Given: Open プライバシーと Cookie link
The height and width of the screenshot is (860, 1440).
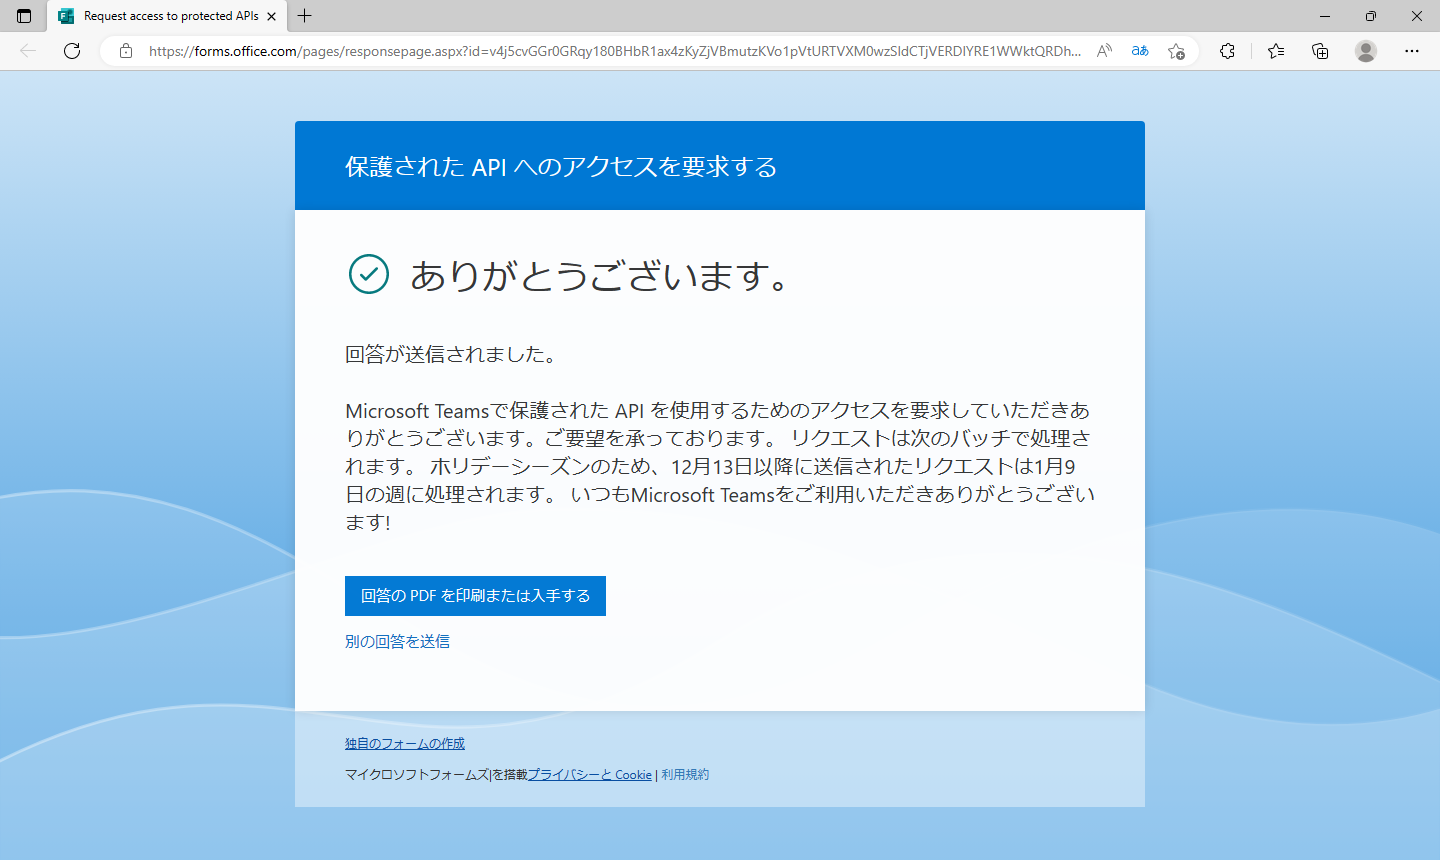Looking at the screenshot, I should coord(590,775).
